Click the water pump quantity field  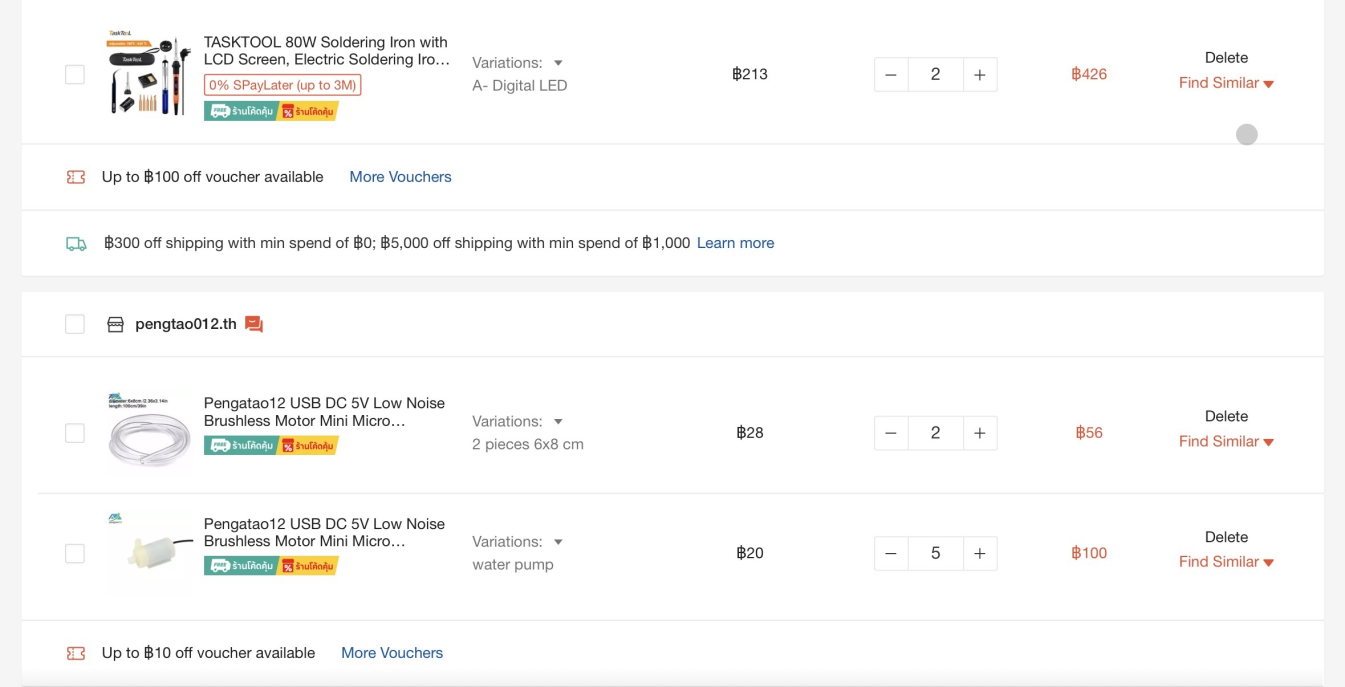point(935,553)
